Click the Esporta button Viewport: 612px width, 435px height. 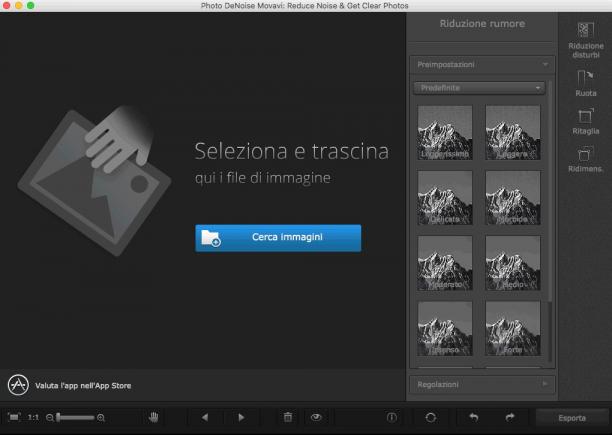coord(572,418)
